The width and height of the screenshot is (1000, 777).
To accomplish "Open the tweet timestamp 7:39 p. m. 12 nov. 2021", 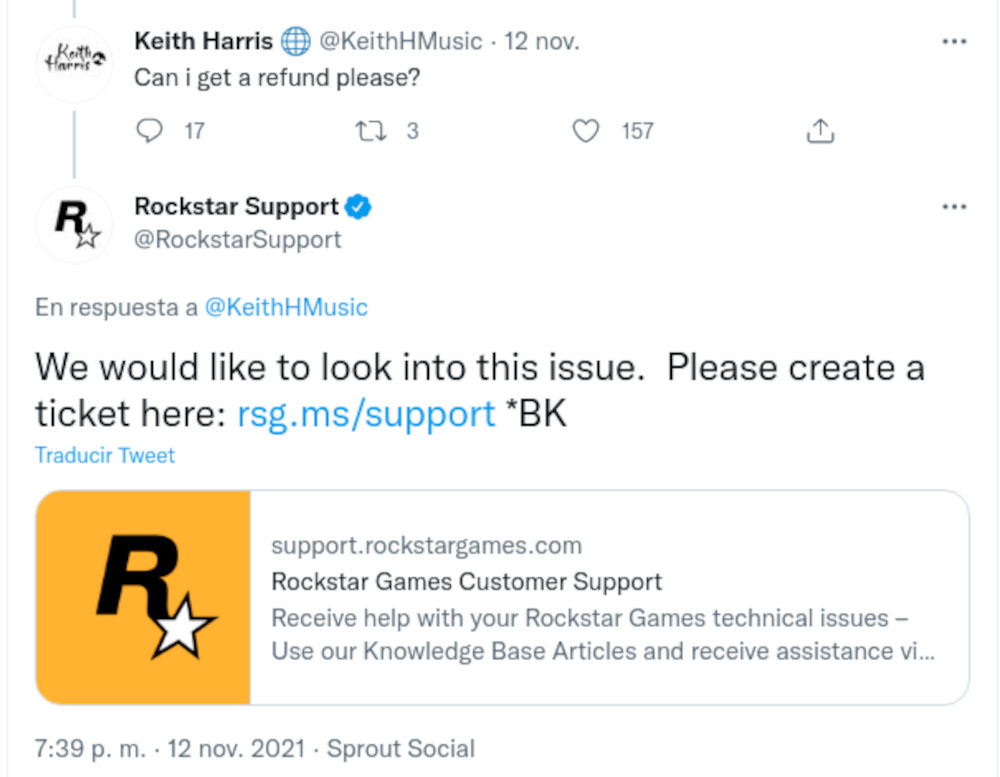I will click(166, 748).
